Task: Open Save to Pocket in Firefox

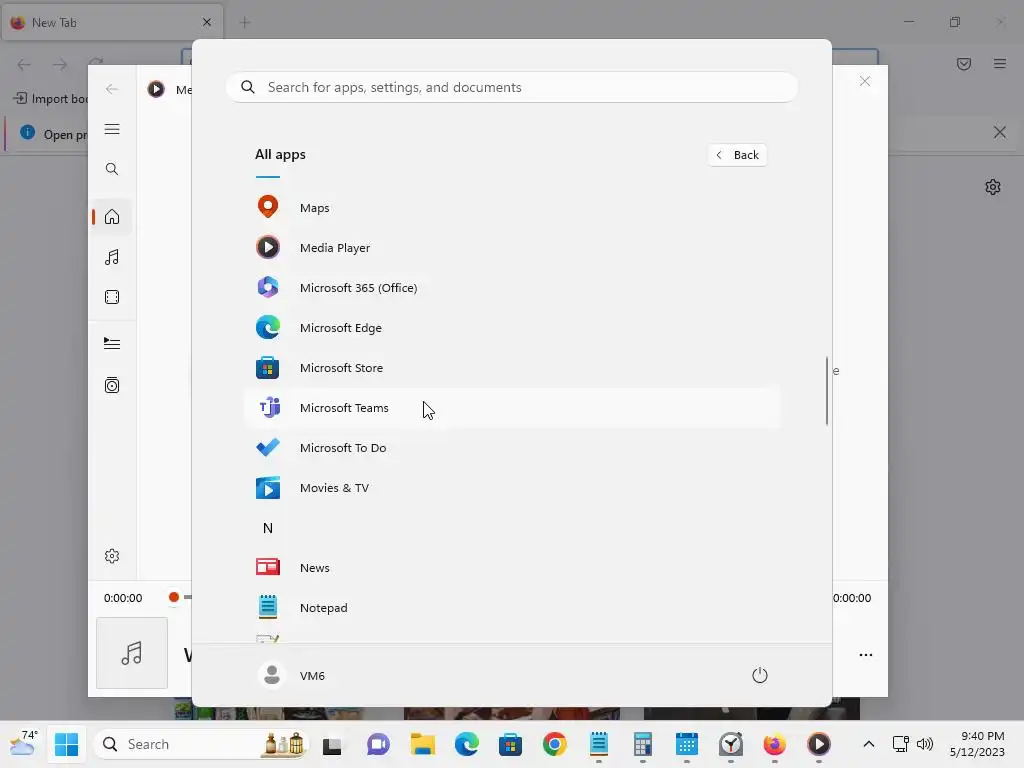Action: point(964,64)
